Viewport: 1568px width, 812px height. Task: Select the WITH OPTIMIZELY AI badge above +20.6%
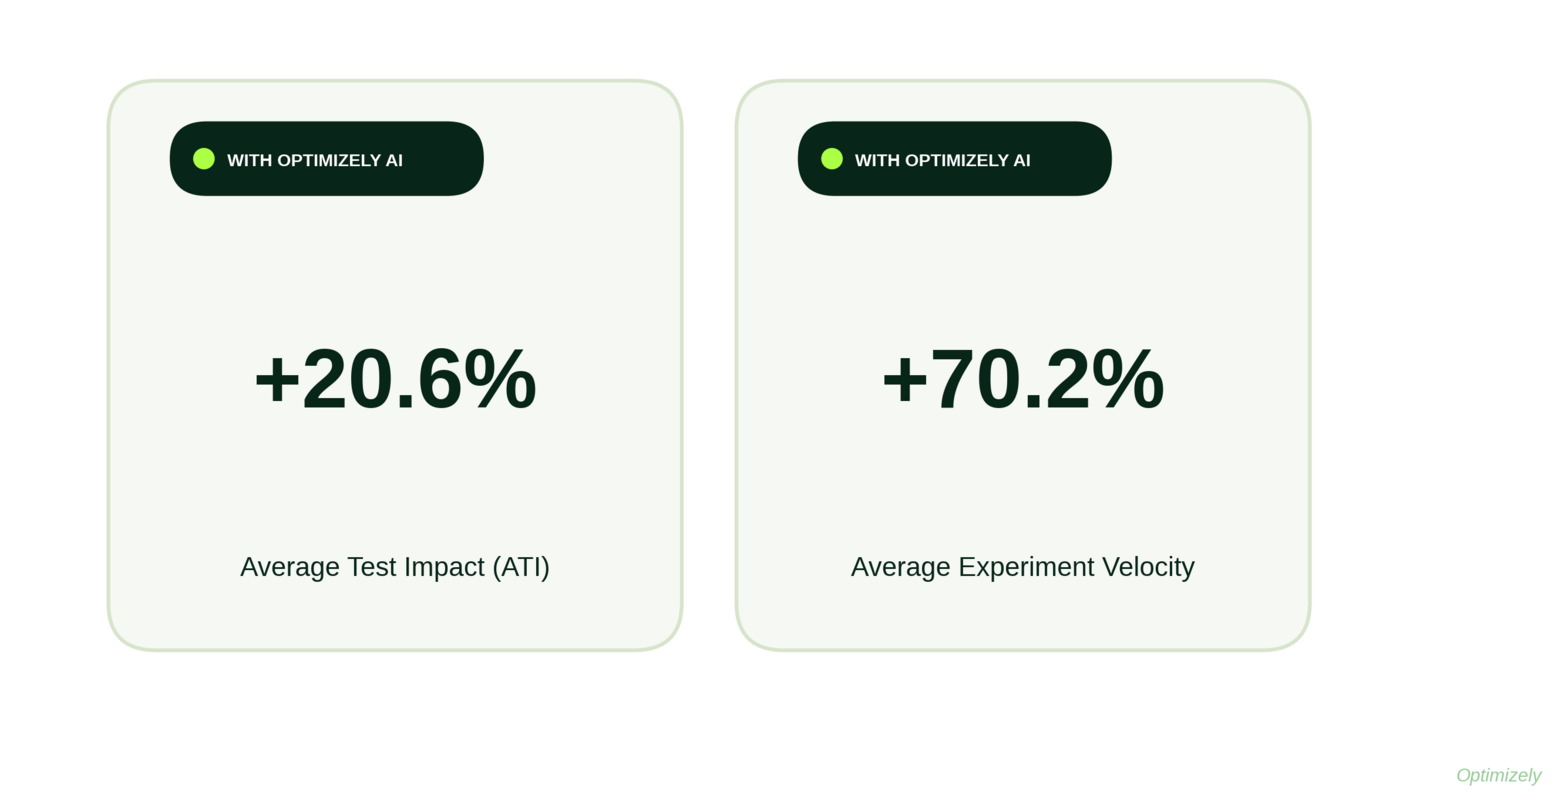[x=327, y=159]
